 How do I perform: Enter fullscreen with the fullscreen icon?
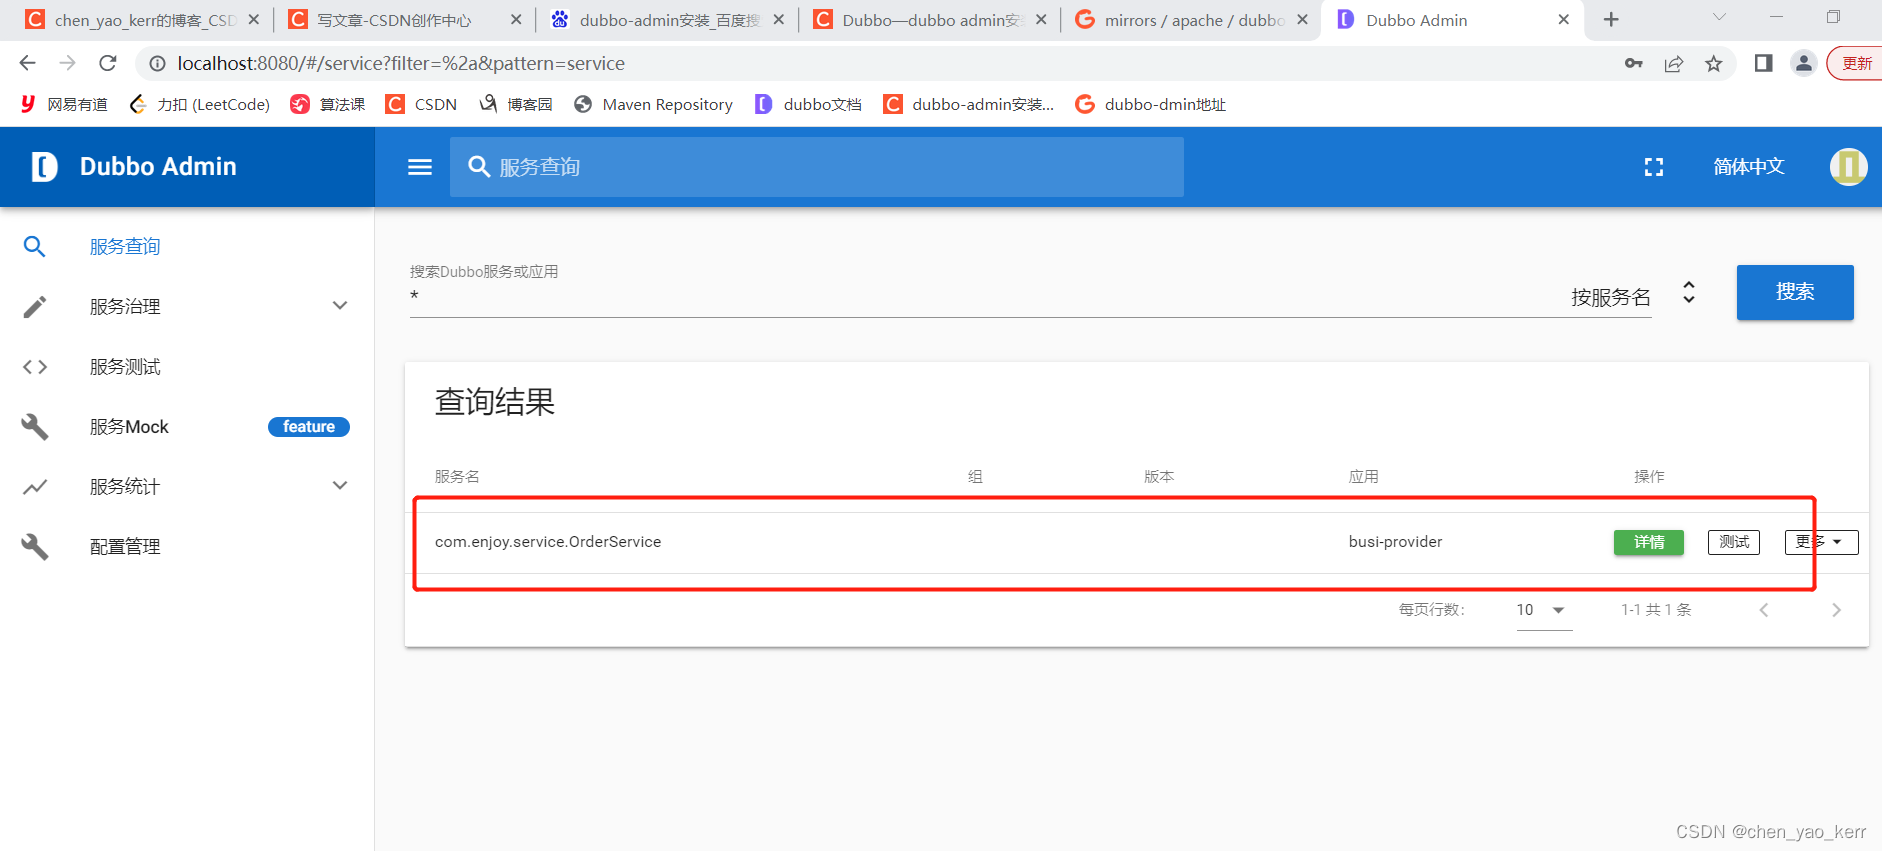pyautogui.click(x=1654, y=167)
